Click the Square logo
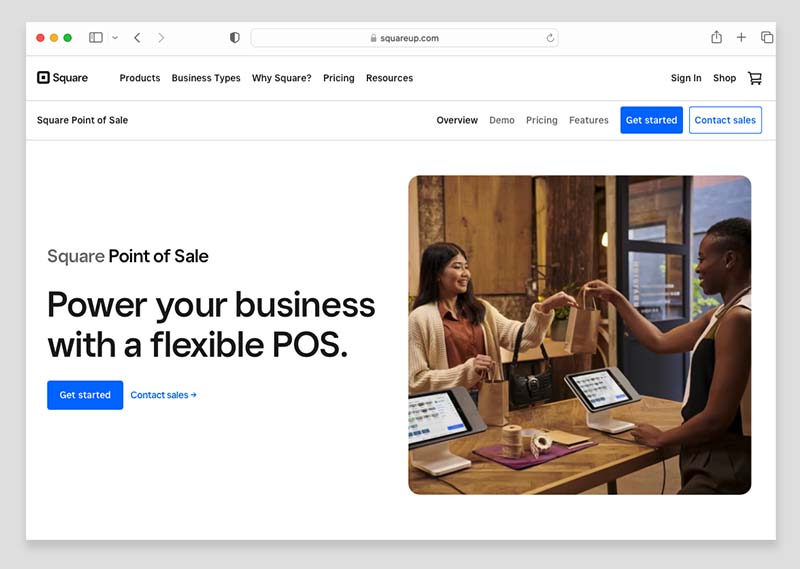This screenshot has width=800, height=569. point(62,78)
